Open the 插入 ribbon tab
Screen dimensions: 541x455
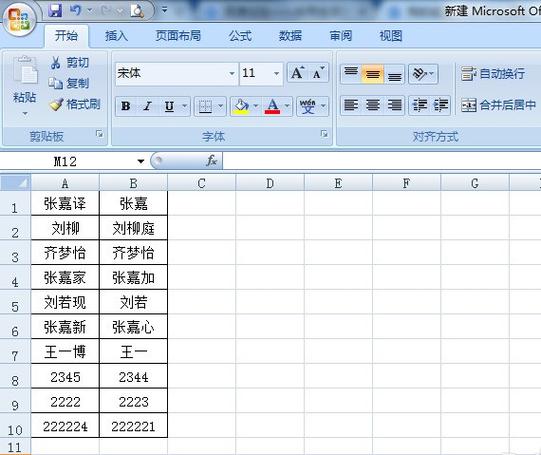(116, 36)
